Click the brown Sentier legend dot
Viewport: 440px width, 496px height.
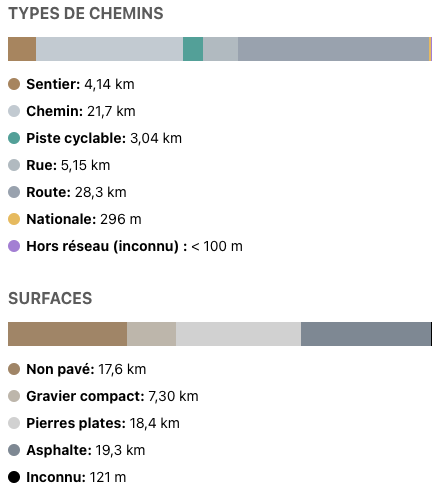(14, 84)
